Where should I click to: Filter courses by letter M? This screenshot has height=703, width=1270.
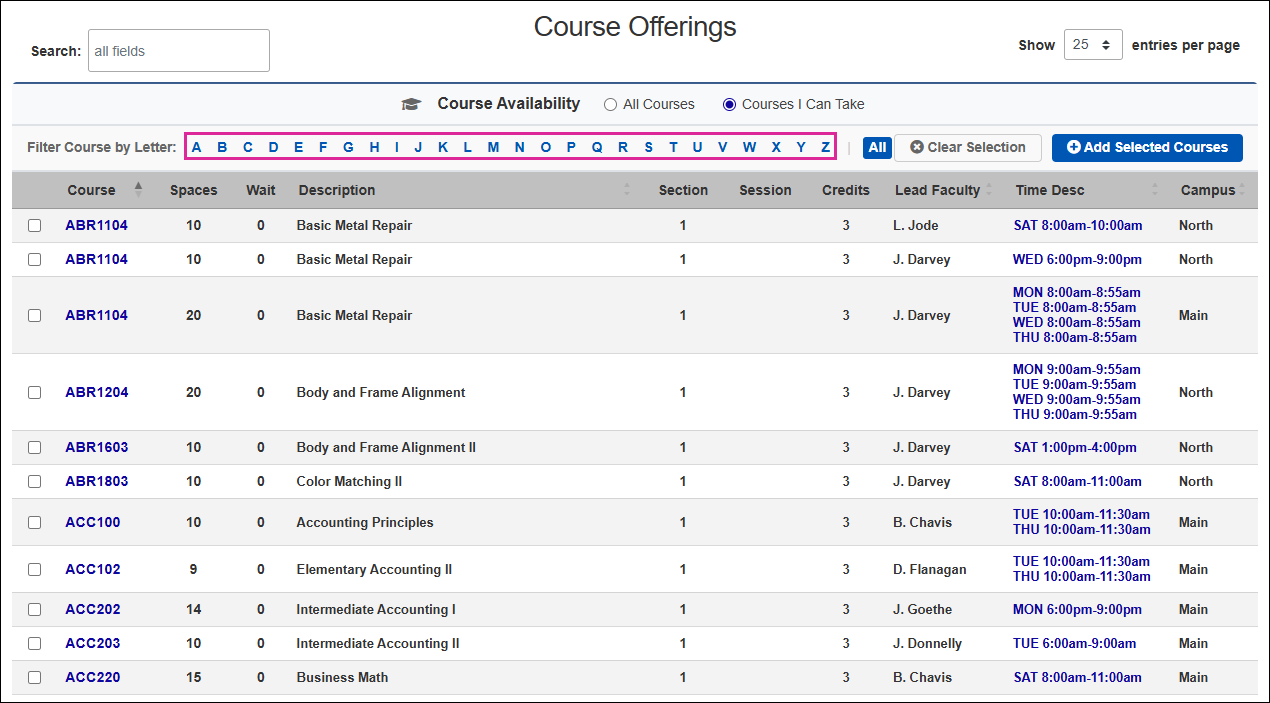(493, 147)
